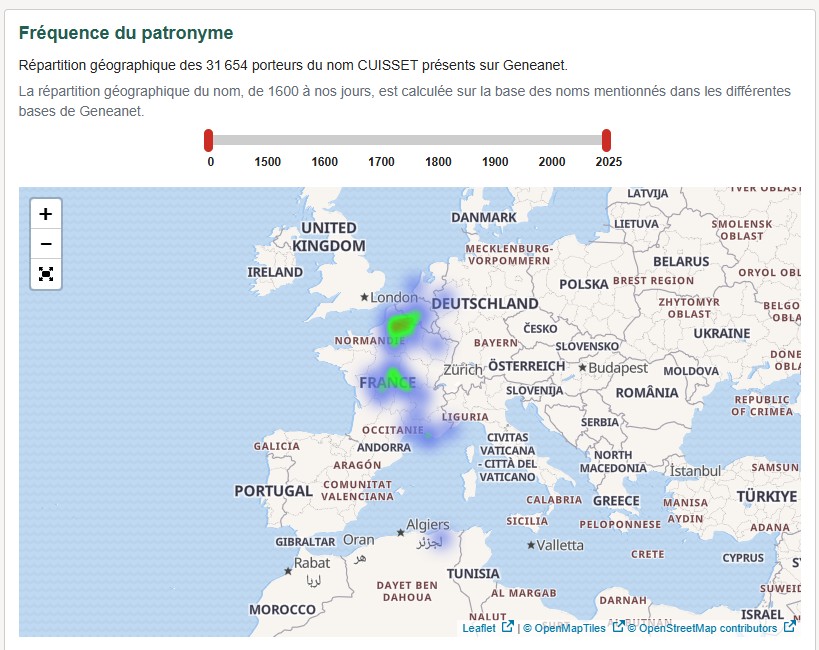
Task: Toggle fullscreen map view
Action: pyautogui.click(x=46, y=274)
